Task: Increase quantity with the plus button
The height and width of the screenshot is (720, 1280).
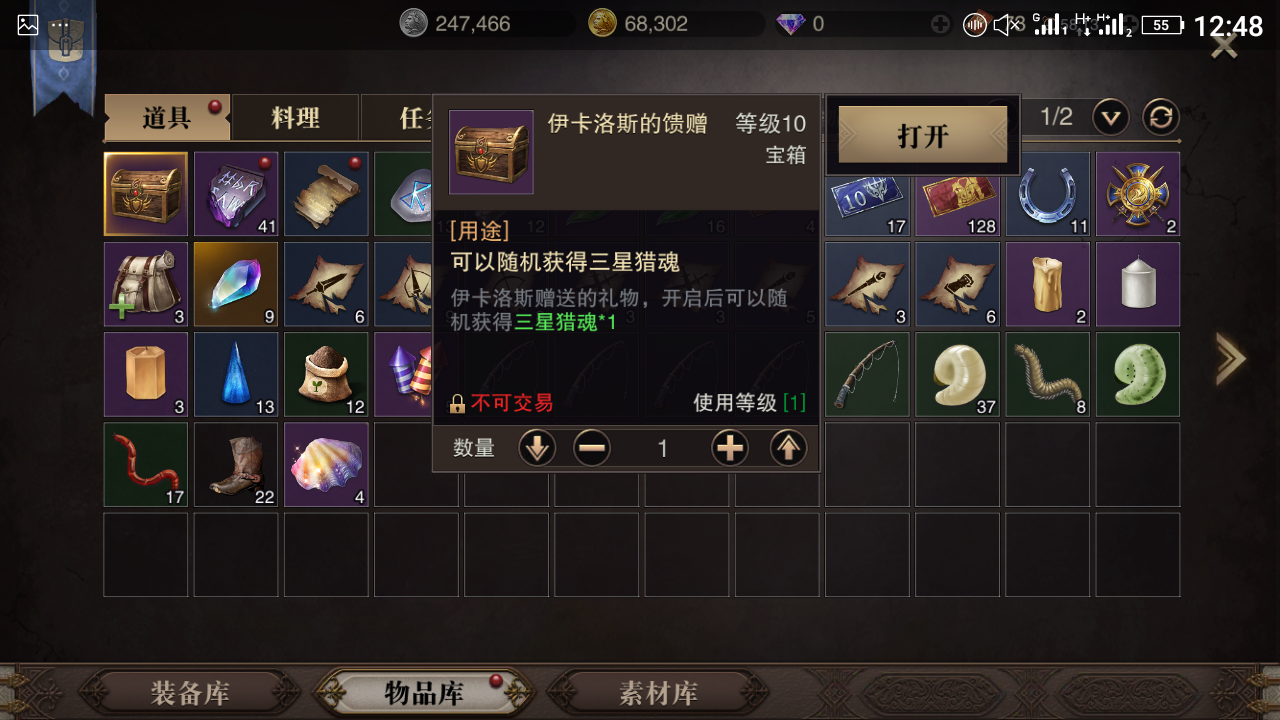Action: (x=730, y=449)
